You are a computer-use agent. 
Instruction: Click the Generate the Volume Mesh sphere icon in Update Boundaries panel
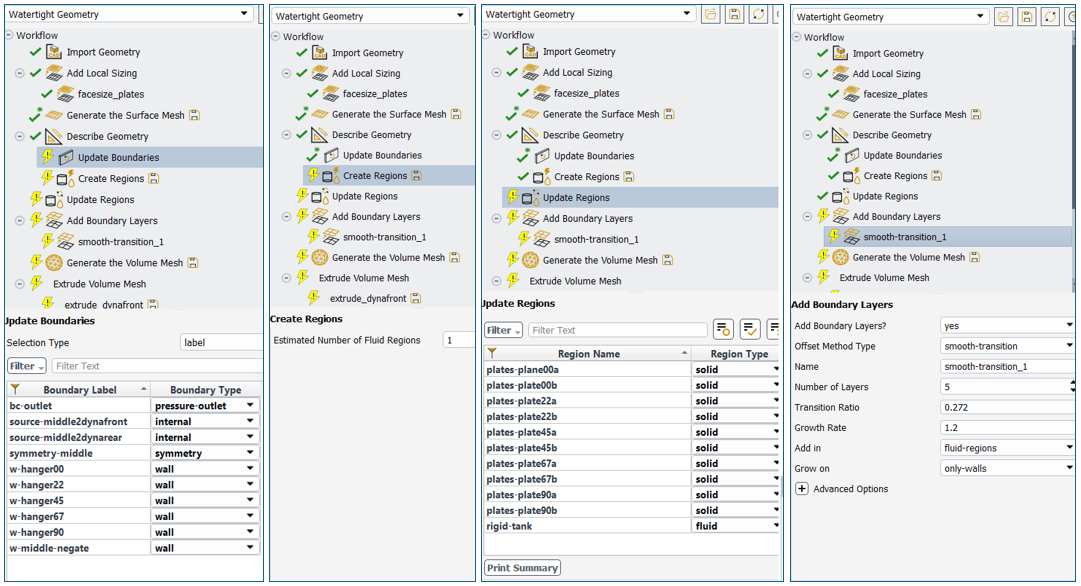54,263
